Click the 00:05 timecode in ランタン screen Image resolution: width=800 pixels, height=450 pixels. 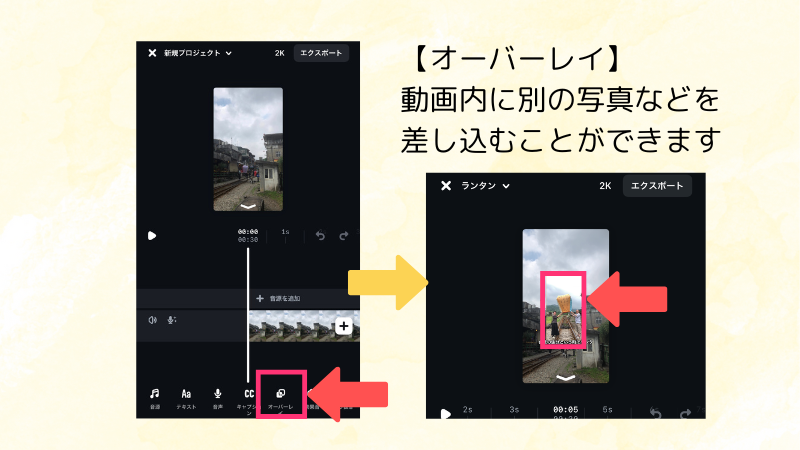(566, 410)
